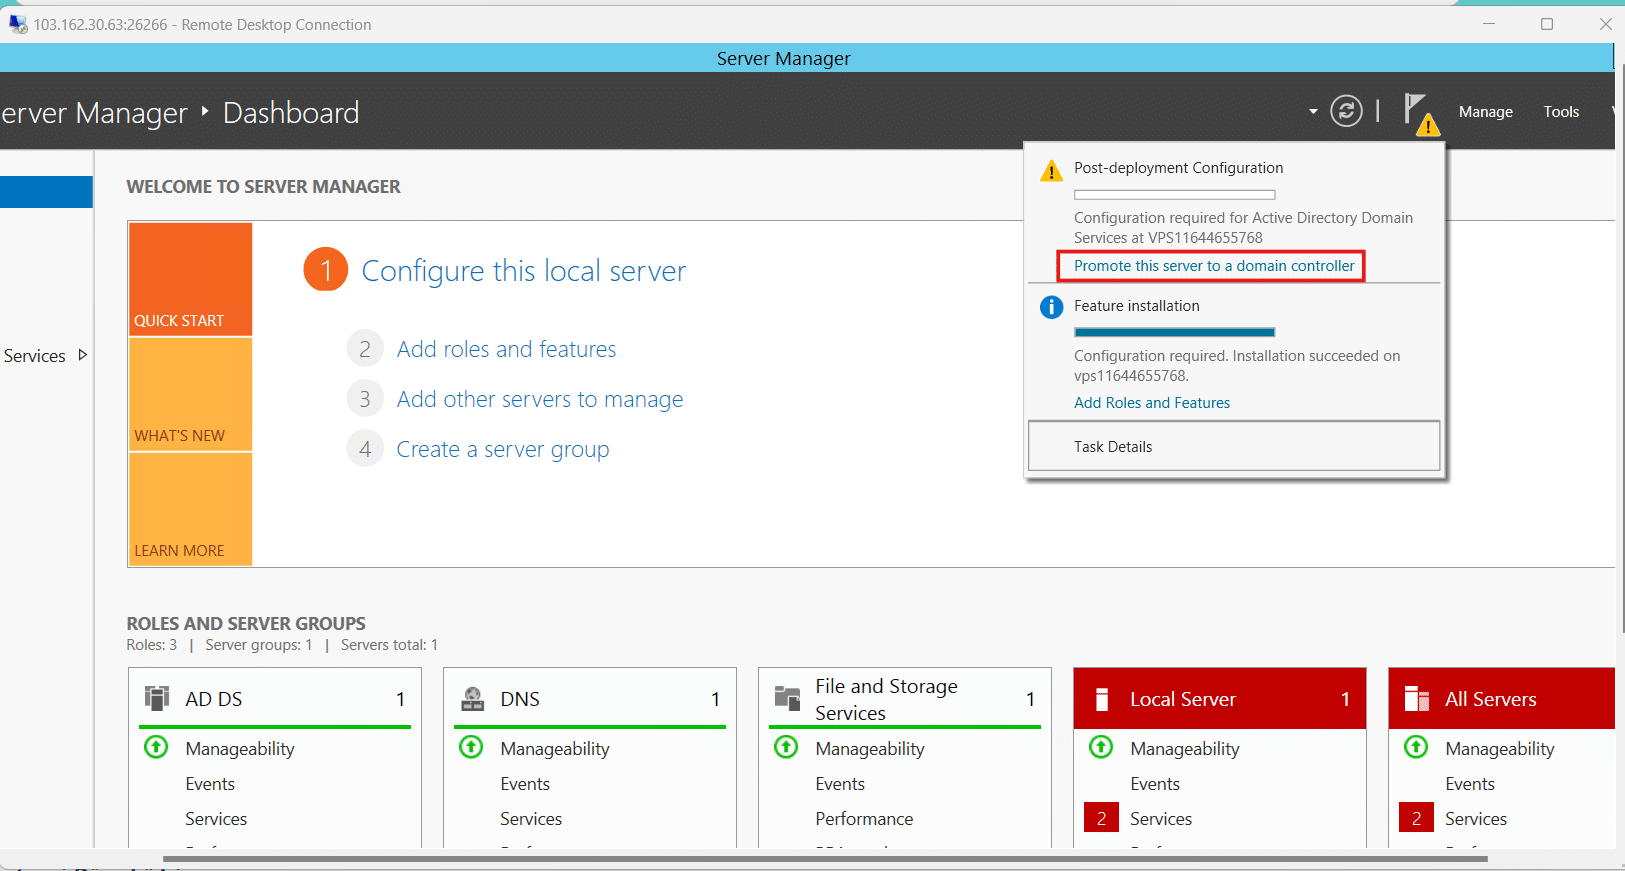Click the DNS role icon
1625x871 pixels.
[472, 698]
